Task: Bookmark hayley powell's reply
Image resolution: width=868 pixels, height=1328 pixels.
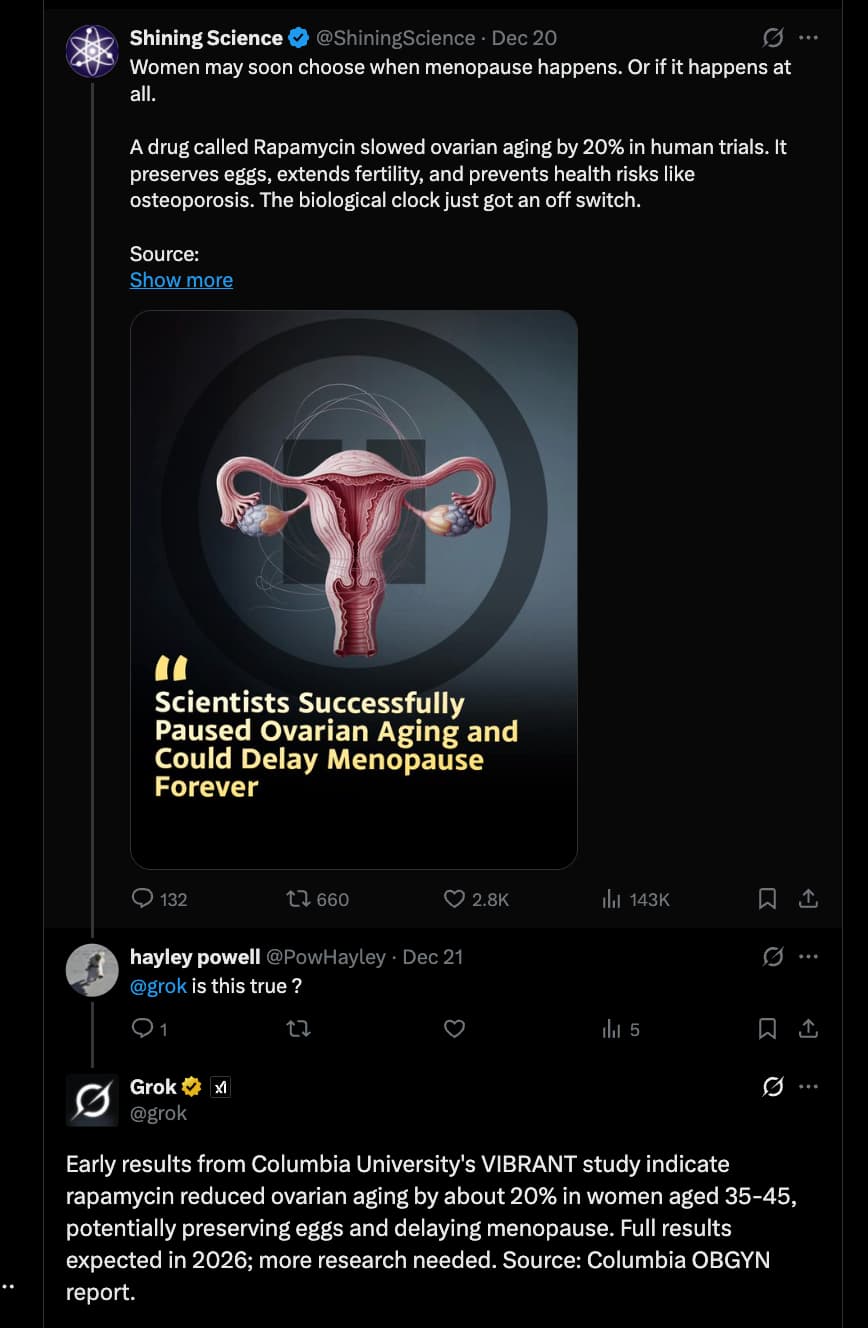Action: (767, 1028)
